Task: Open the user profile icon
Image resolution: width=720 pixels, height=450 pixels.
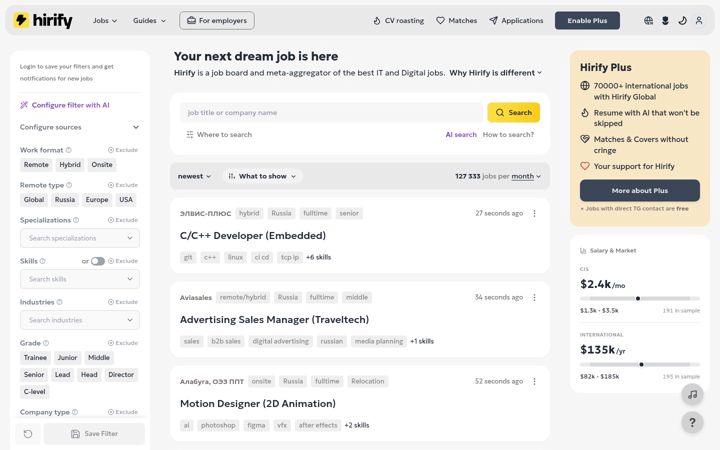Action: click(699, 21)
